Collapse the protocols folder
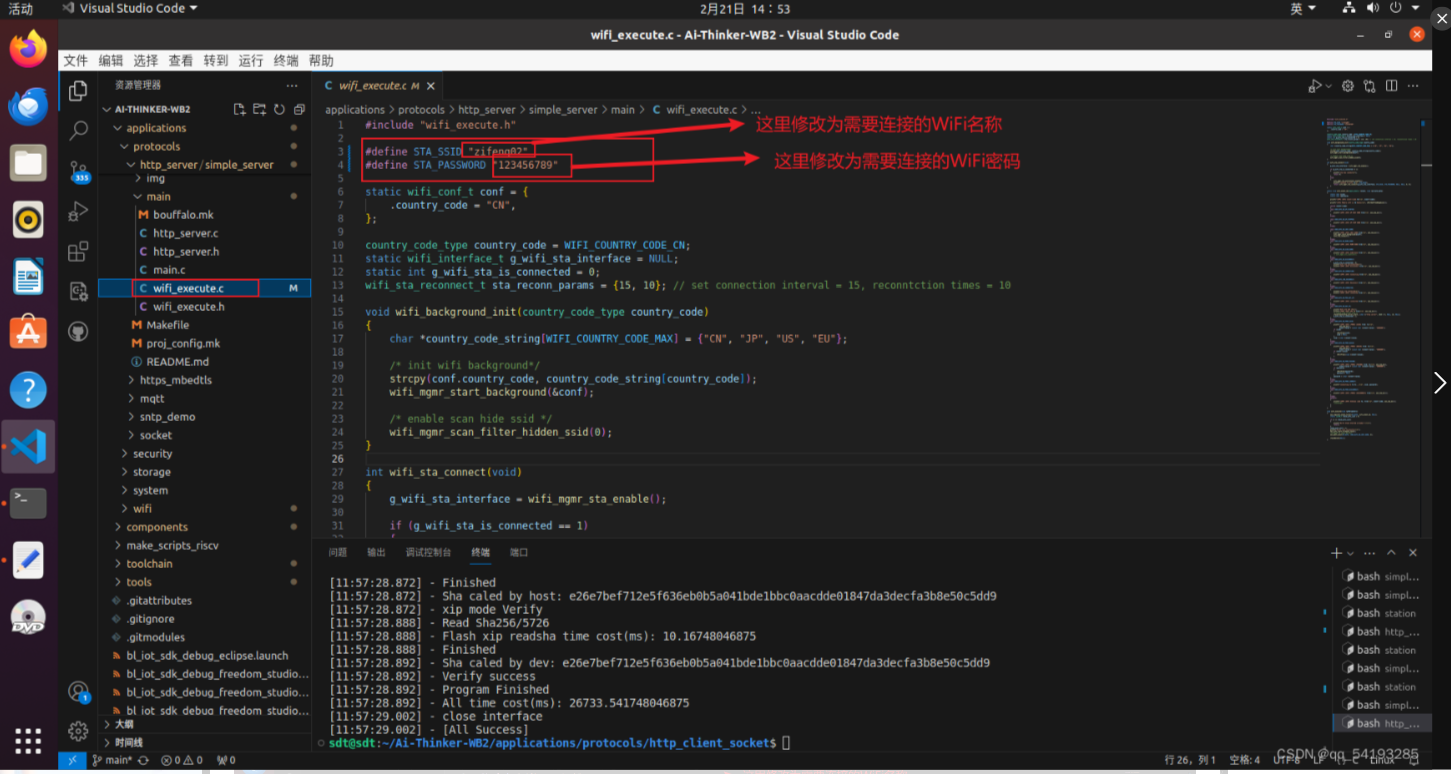 (205, 146)
